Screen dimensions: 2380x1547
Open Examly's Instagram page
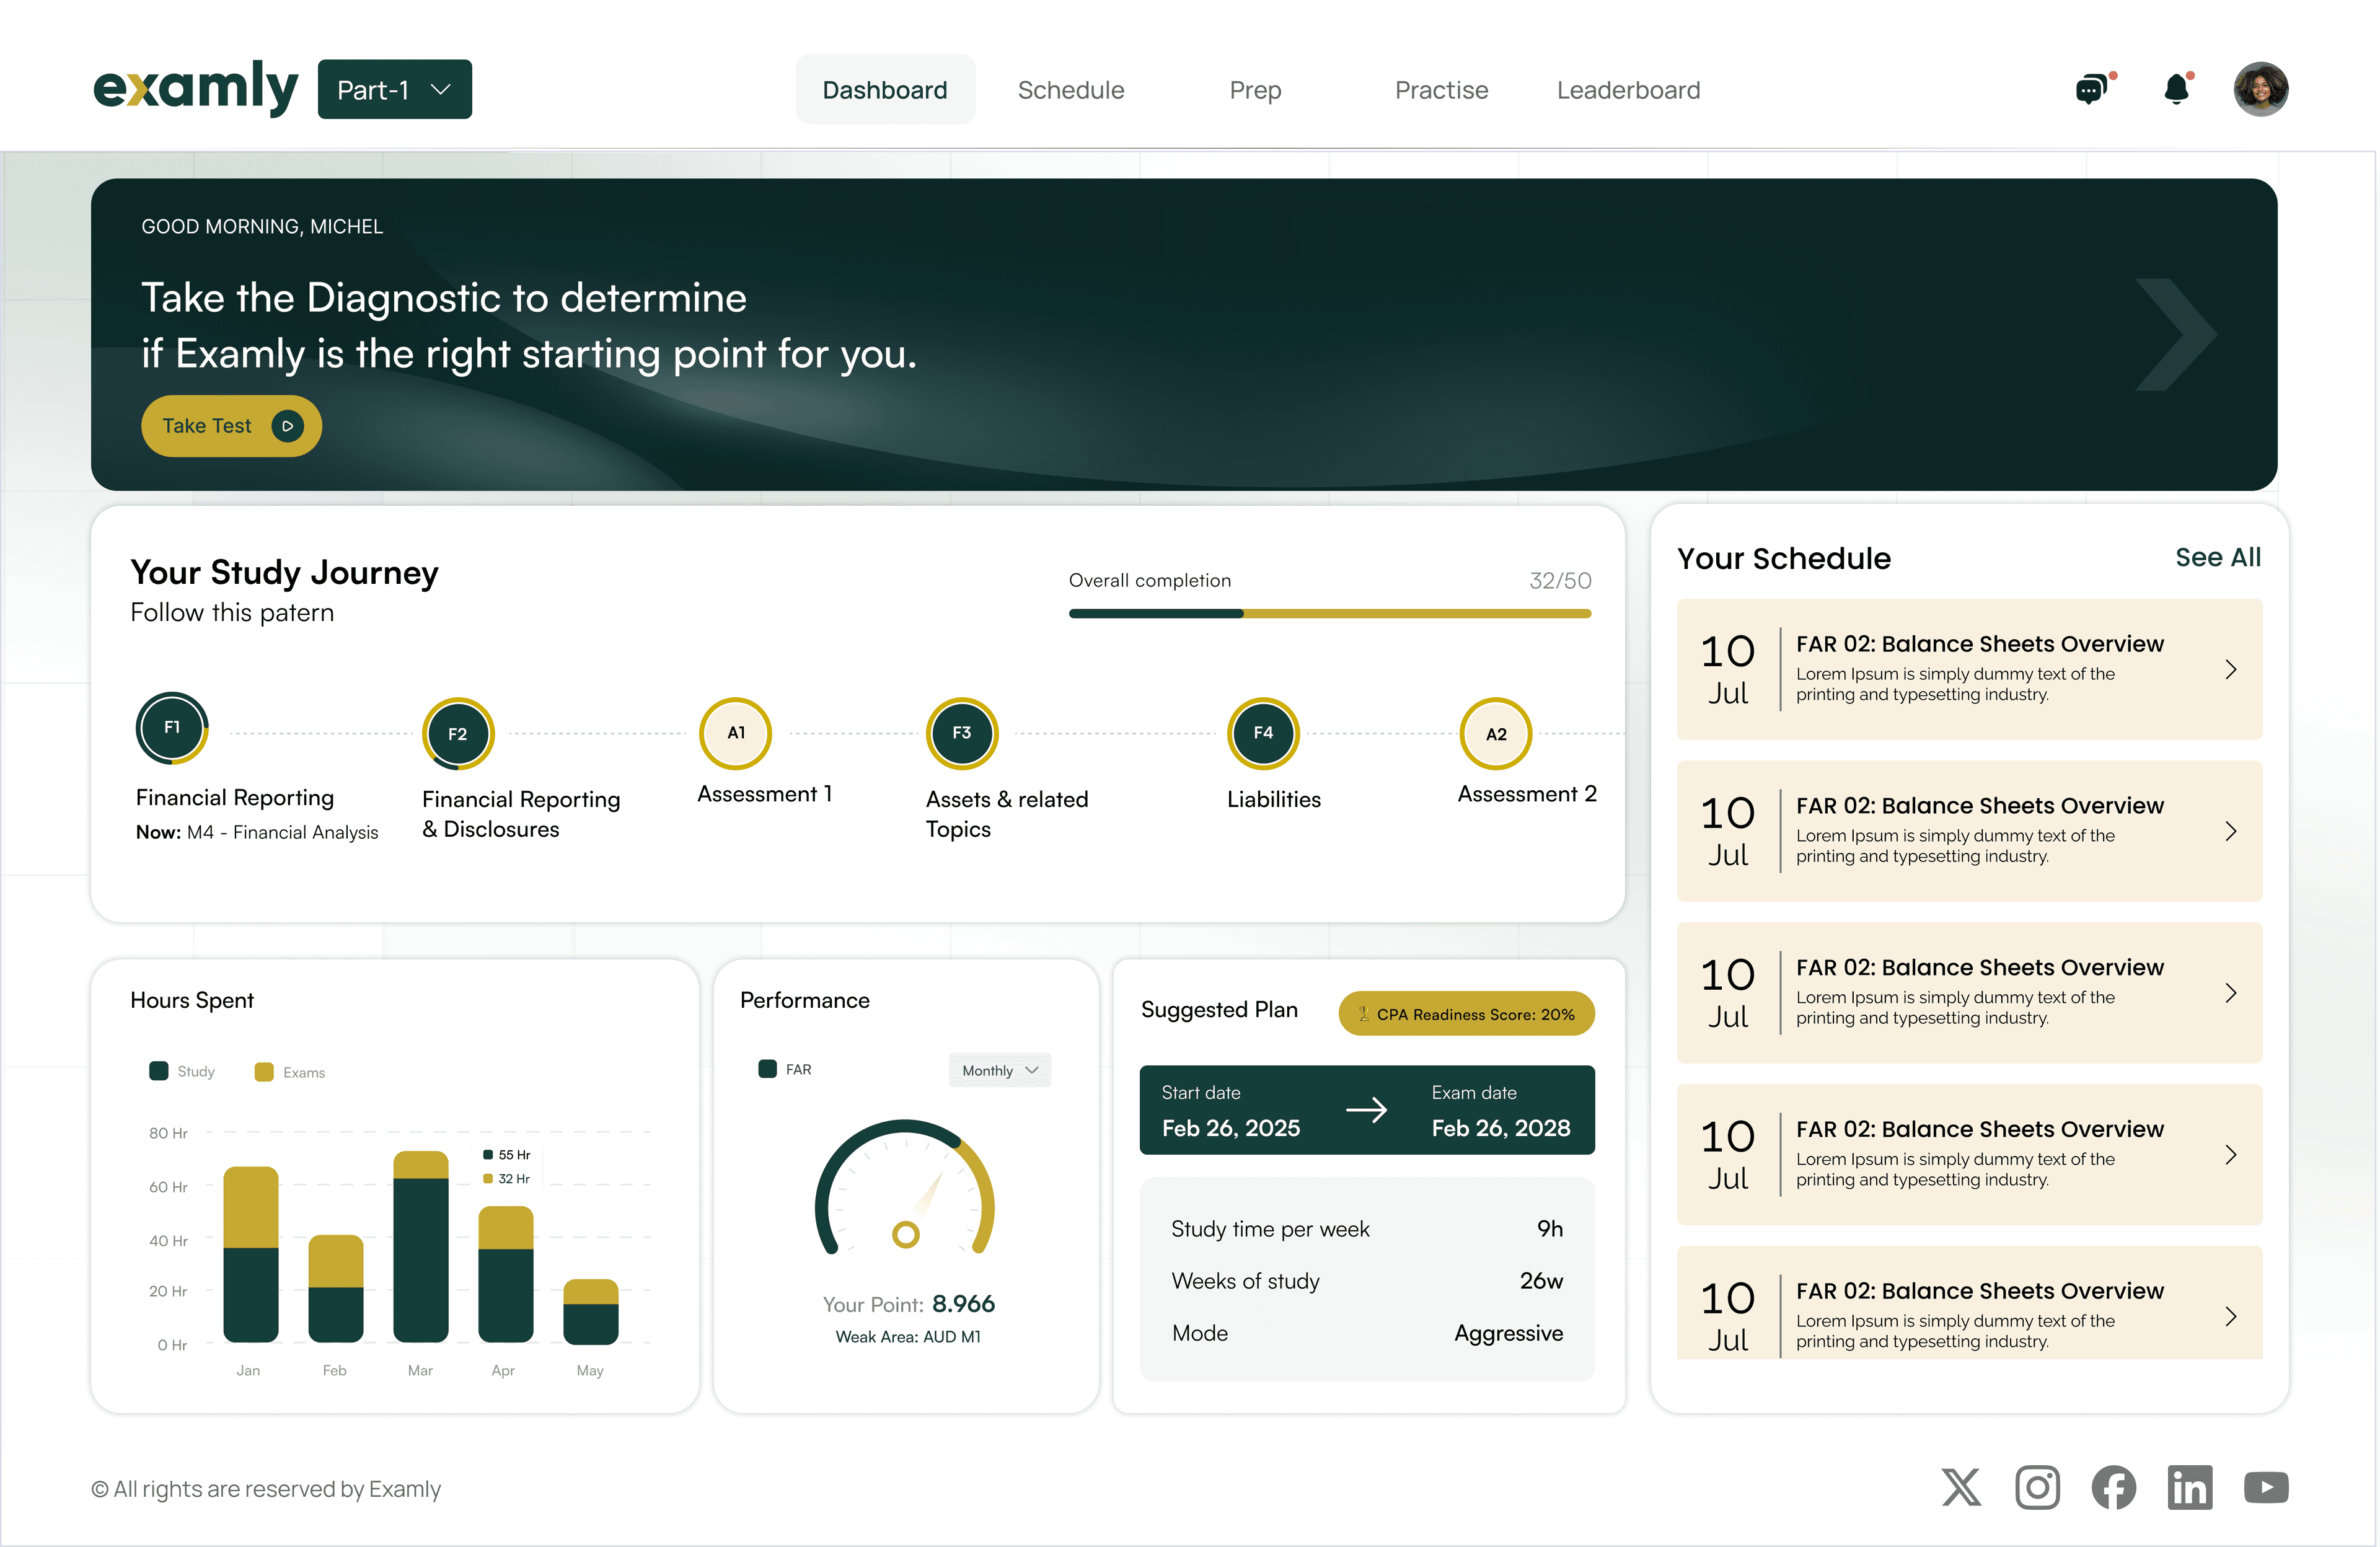pos(2038,1488)
